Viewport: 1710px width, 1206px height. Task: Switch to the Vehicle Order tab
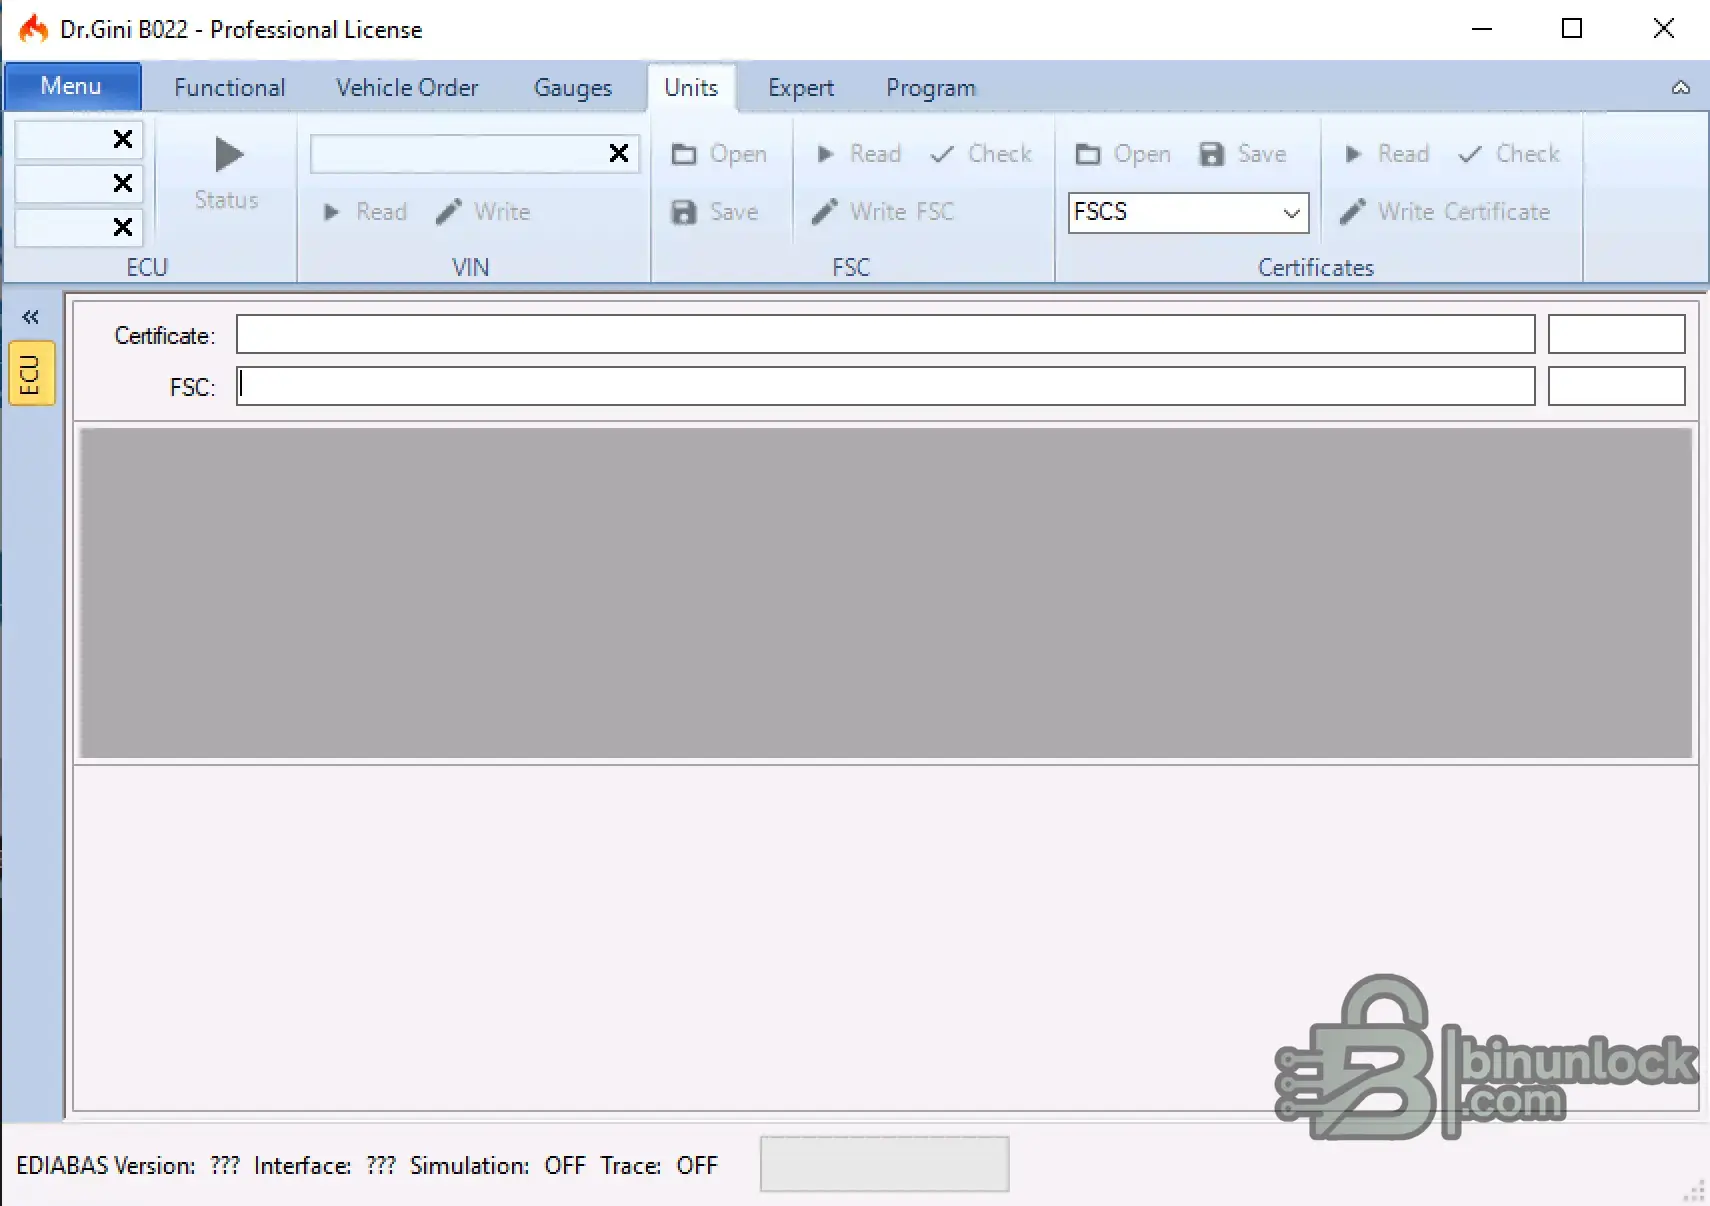pyautogui.click(x=407, y=88)
